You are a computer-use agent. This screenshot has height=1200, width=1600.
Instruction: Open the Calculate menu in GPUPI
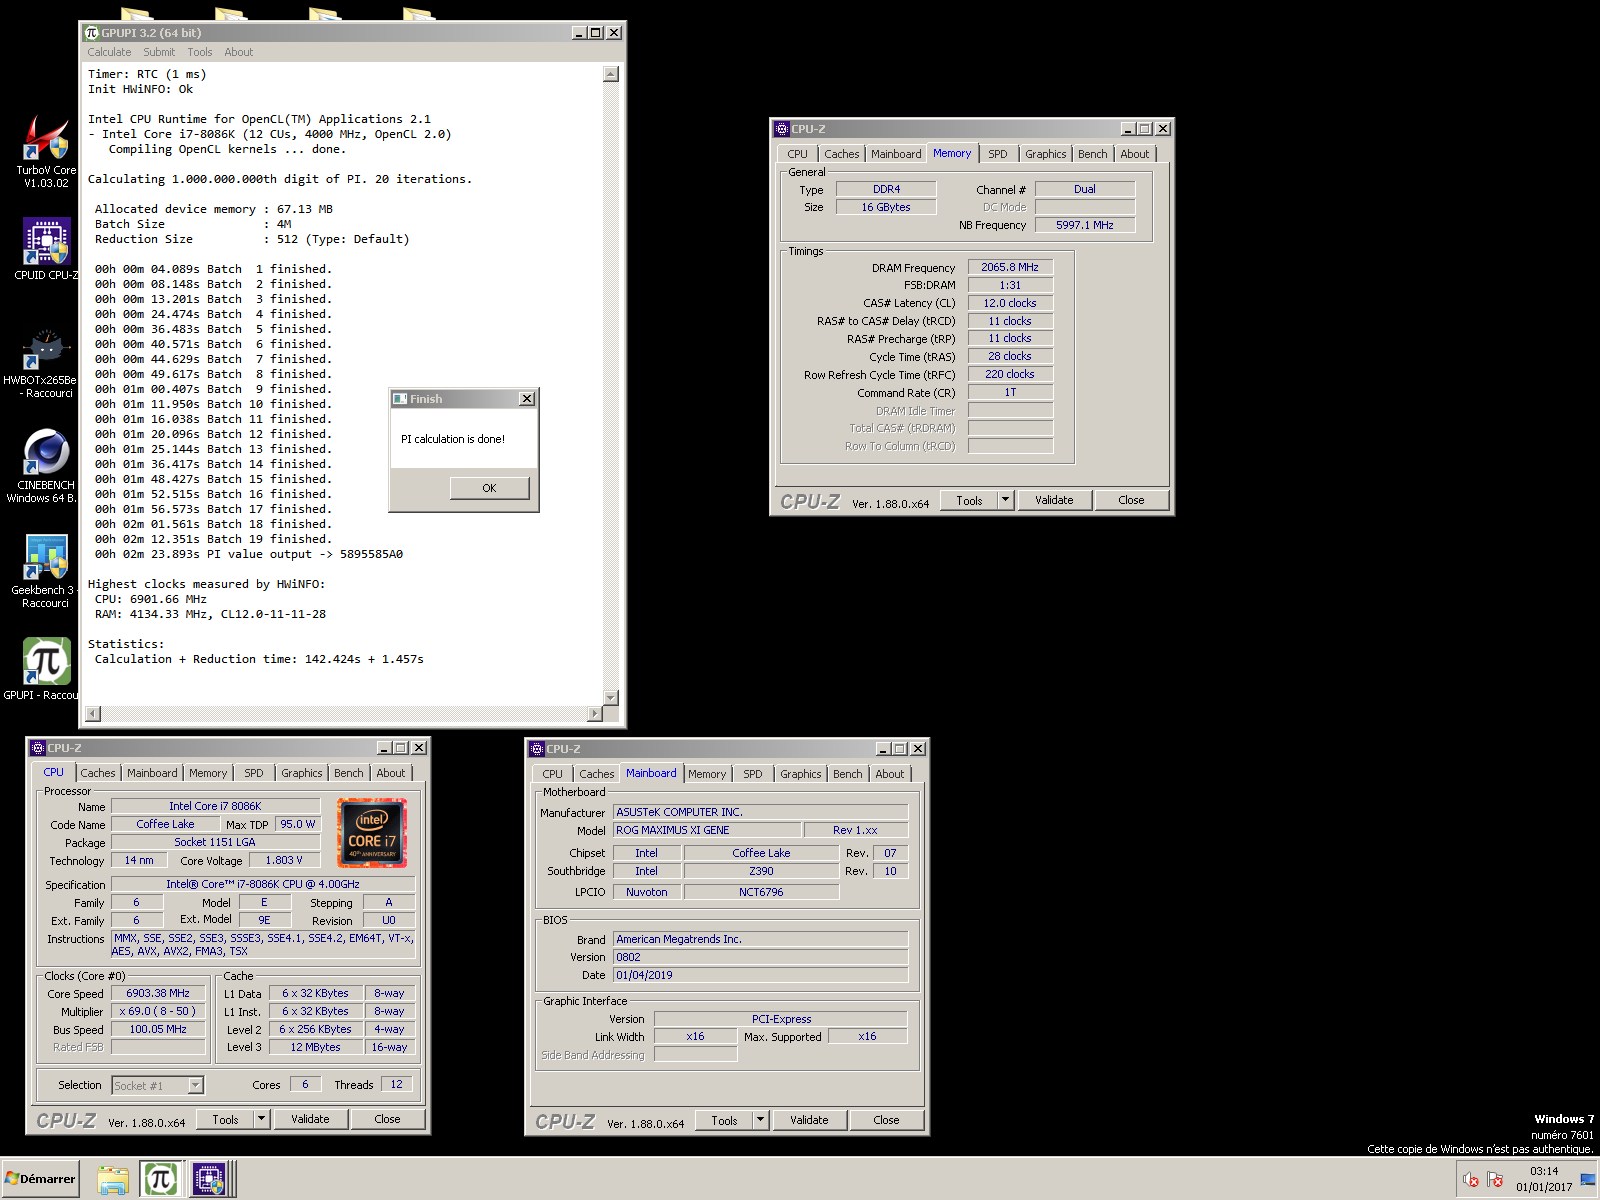point(109,52)
